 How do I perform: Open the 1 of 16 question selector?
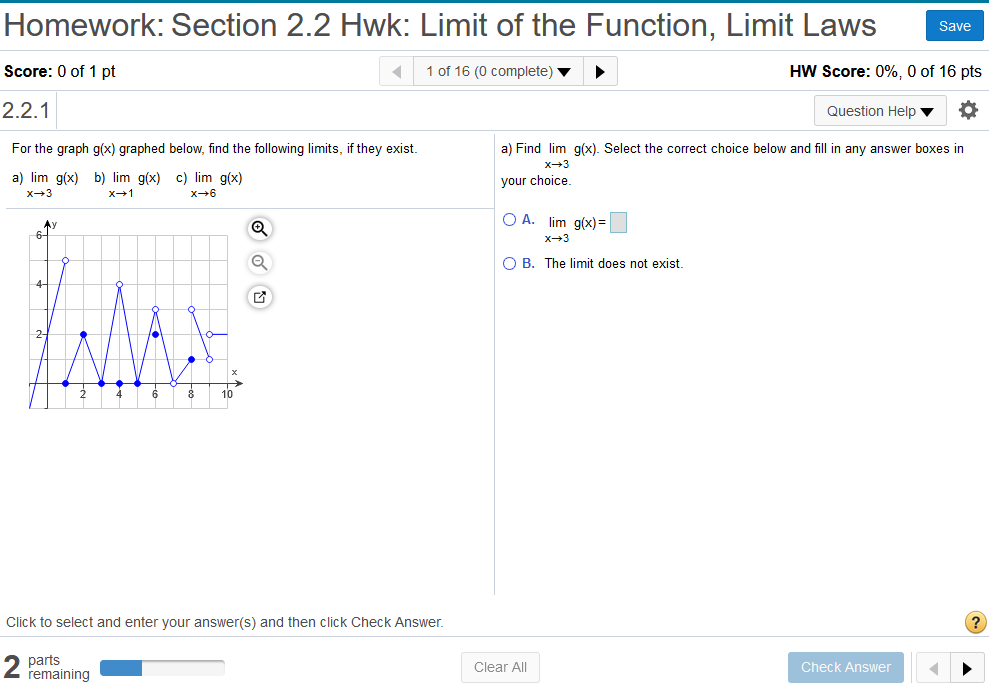click(490, 70)
